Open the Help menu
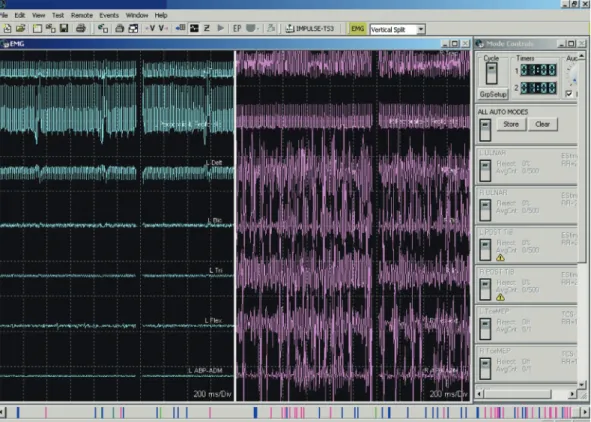The image size is (591, 422). click(161, 15)
